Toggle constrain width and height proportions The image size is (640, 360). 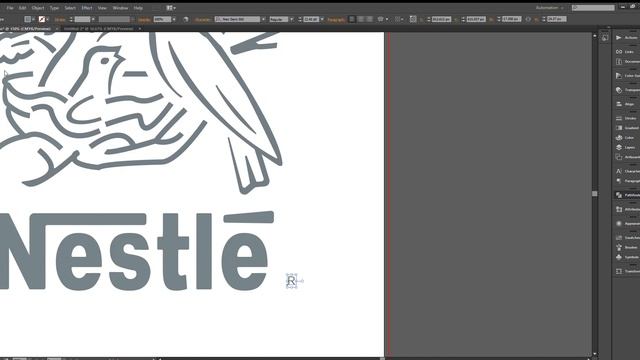[x=528, y=19]
